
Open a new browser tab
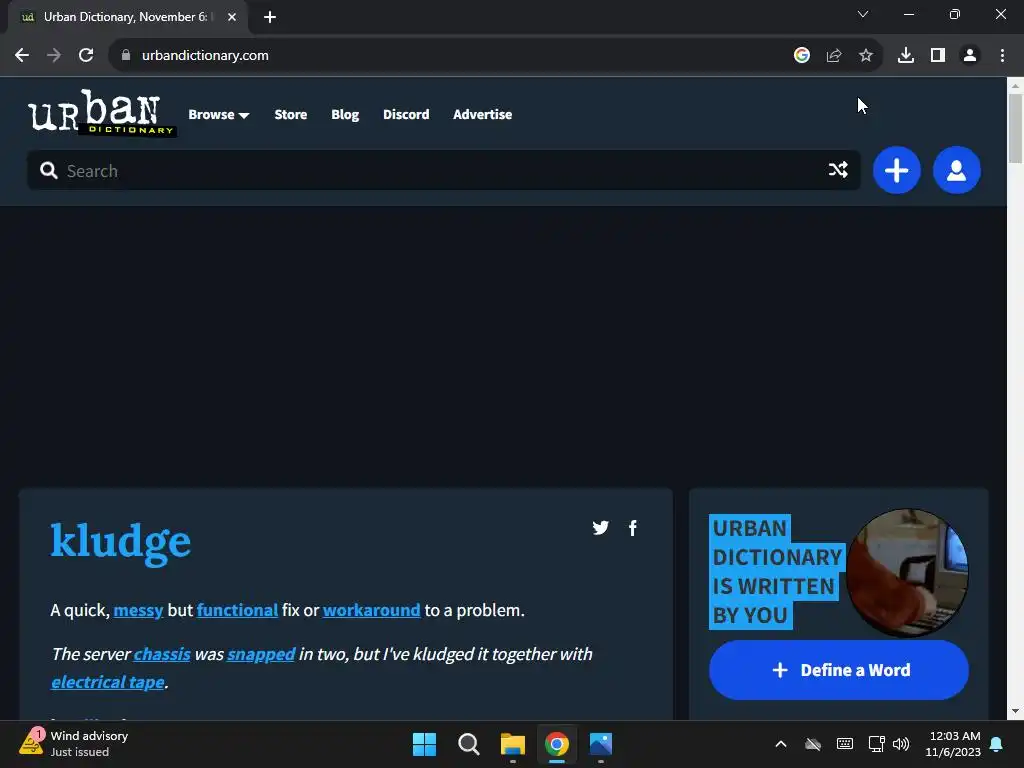click(x=270, y=17)
